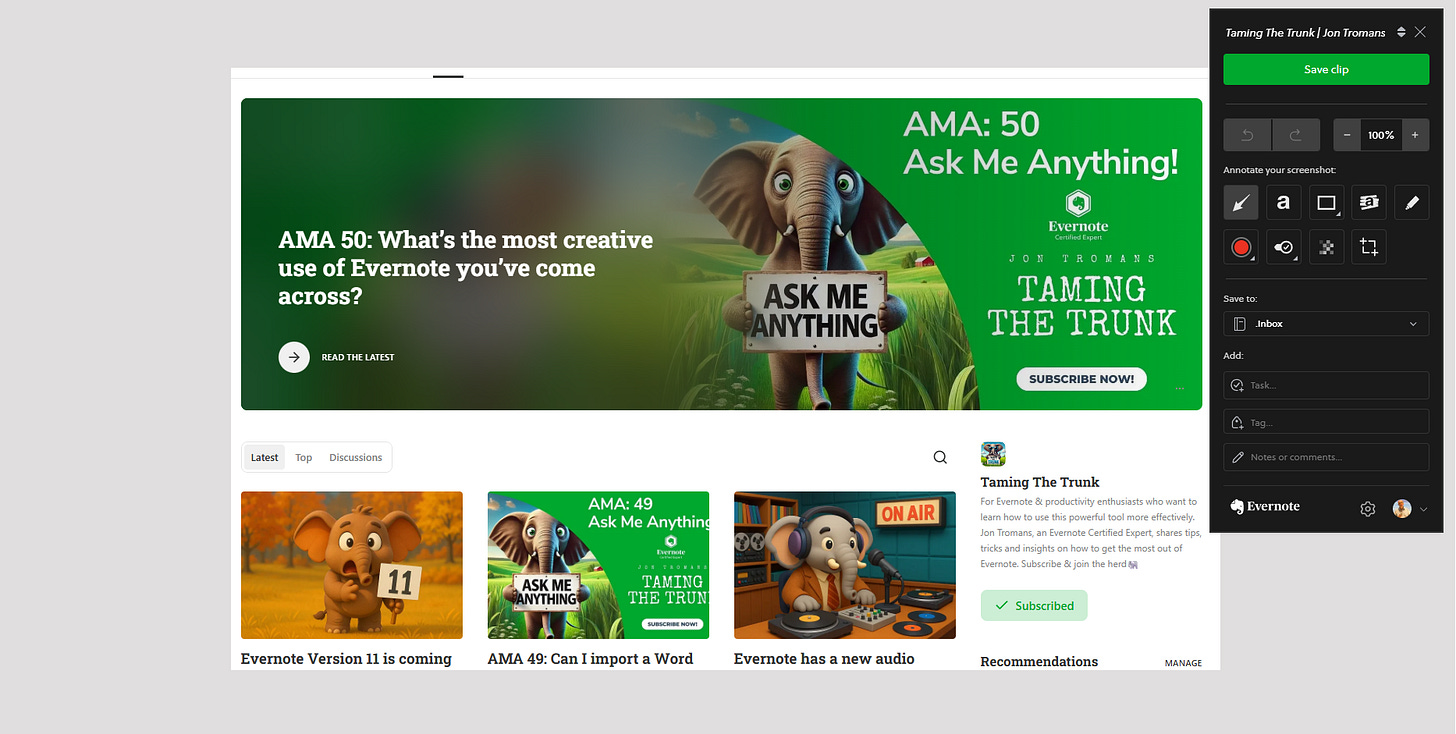Click the green Save clip button
The image size is (1456, 734).
[x=1326, y=69]
